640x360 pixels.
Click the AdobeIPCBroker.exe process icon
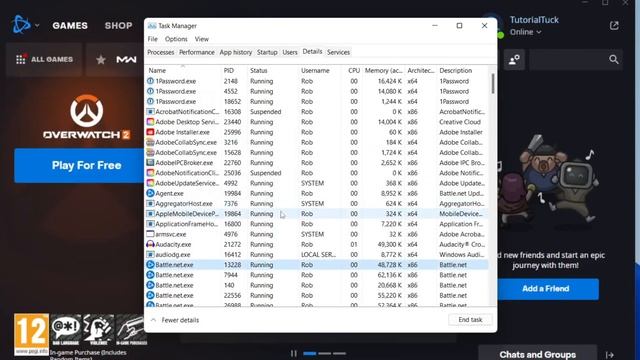click(x=150, y=163)
